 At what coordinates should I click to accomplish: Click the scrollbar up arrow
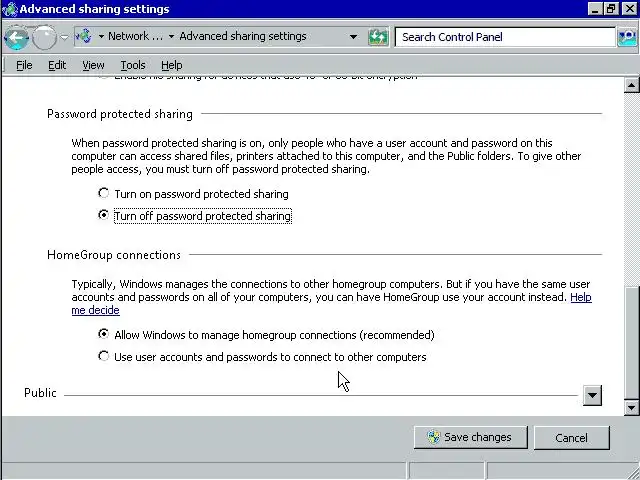pos(631,85)
